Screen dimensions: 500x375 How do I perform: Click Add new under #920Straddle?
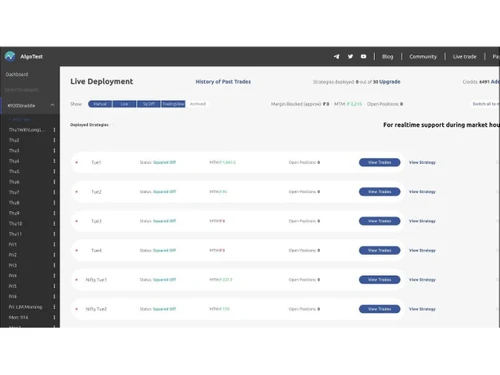20,119
